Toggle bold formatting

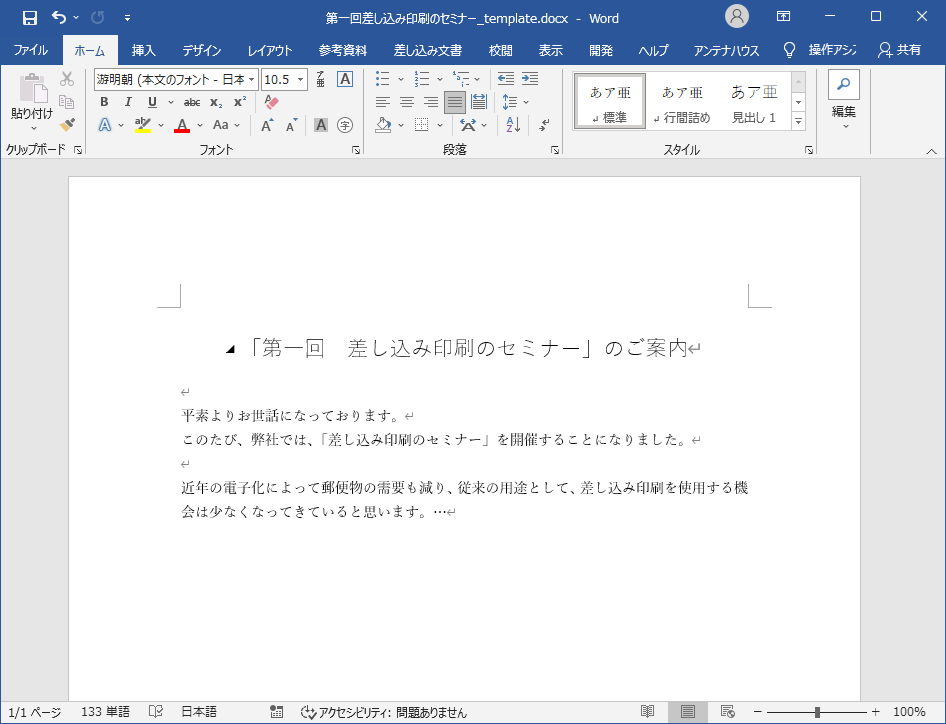click(103, 102)
